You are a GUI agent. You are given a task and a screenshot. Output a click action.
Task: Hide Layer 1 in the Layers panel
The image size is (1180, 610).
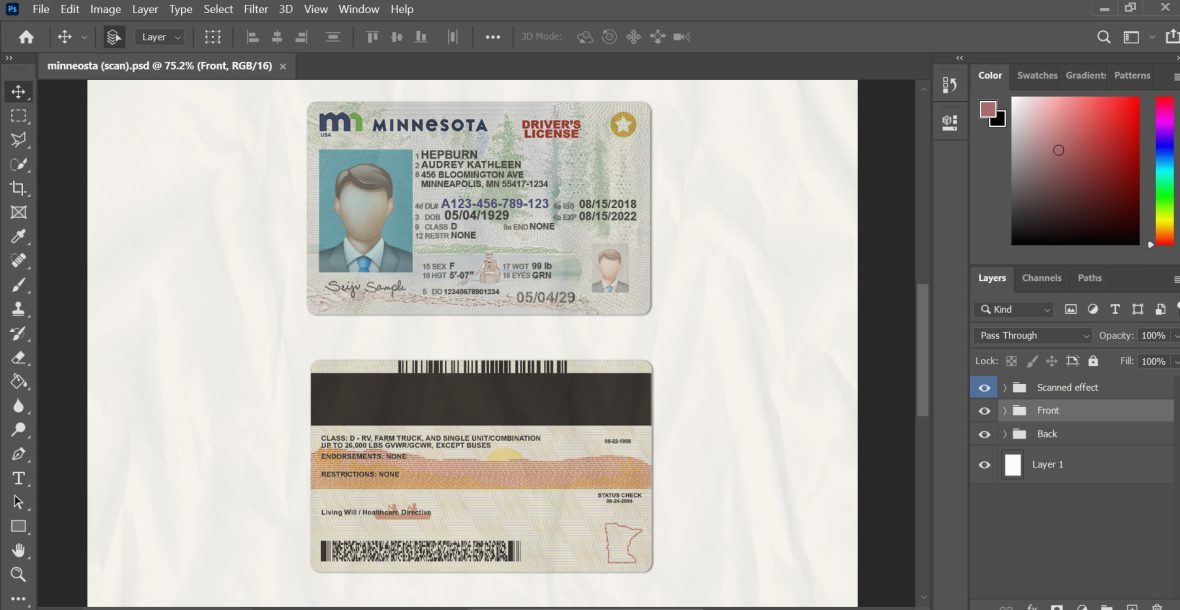click(x=985, y=464)
